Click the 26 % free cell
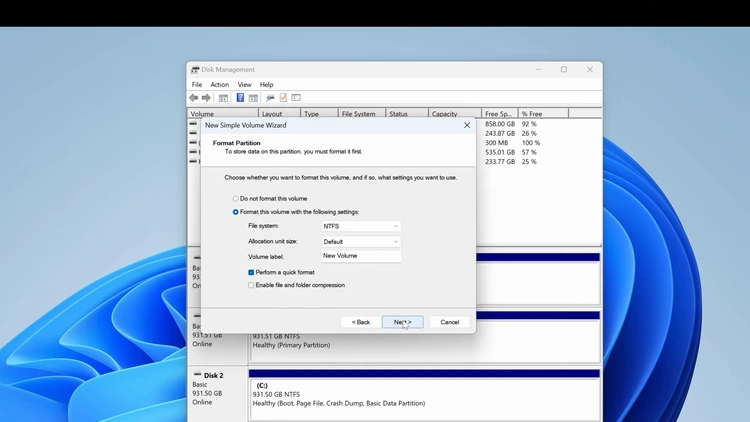This screenshot has width=750, height=422. coord(529,133)
